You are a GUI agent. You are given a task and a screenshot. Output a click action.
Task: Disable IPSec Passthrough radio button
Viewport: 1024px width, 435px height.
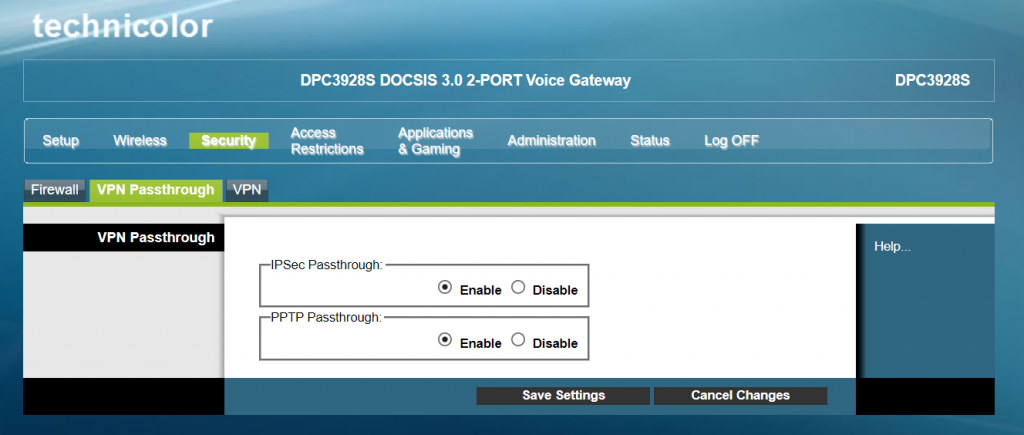518,287
